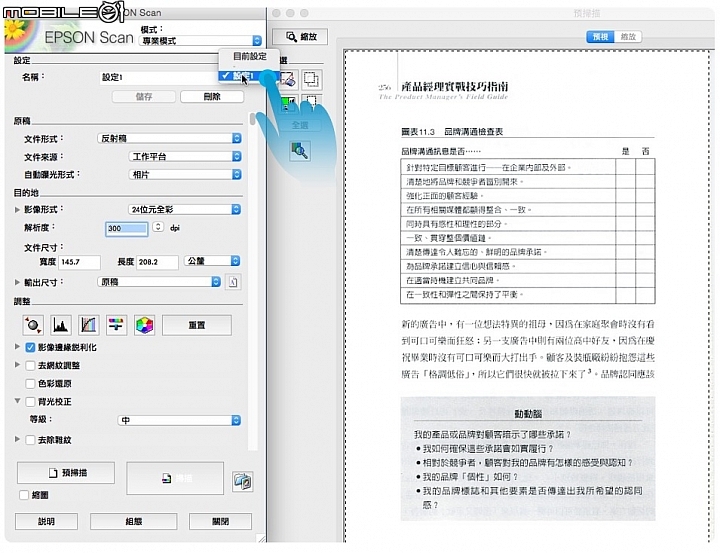Toggle the 縮圖 thumbnail checkbox

click(24, 495)
